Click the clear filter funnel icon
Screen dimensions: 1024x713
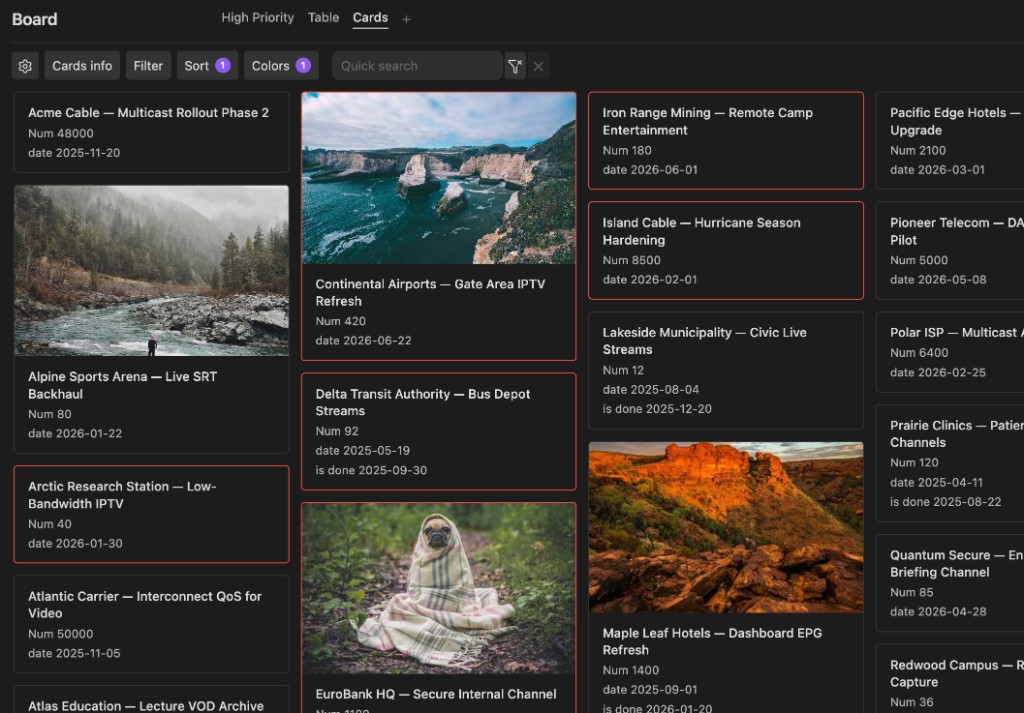pyautogui.click(x=515, y=66)
